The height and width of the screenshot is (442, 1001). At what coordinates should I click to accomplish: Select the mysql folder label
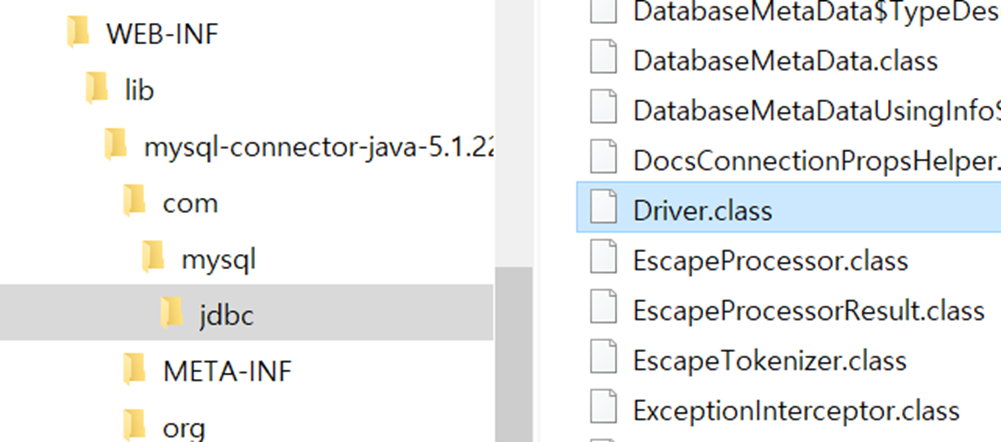point(218,260)
